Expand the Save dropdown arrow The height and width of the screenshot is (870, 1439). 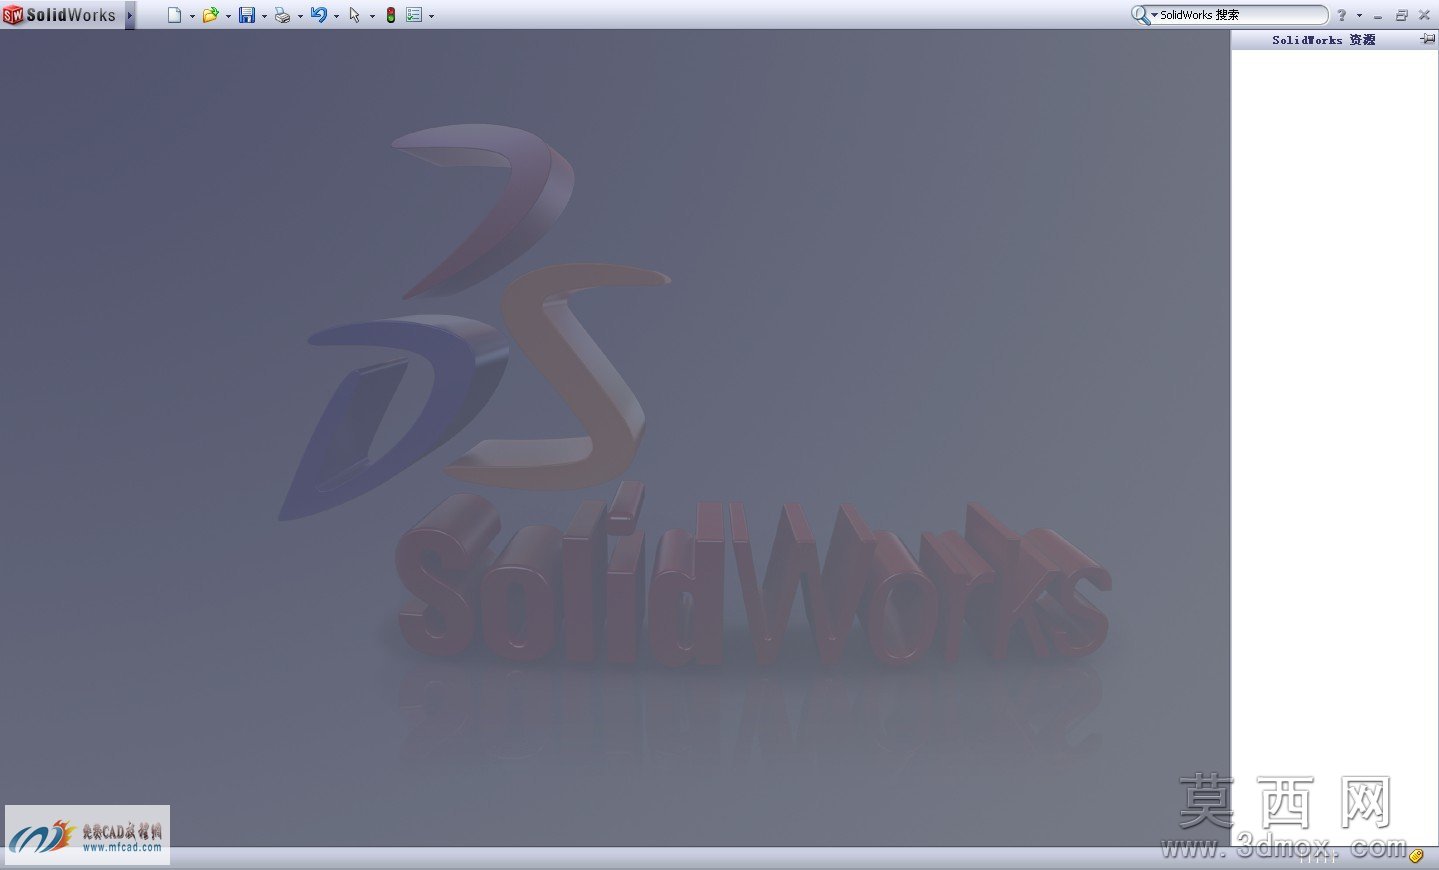click(264, 16)
